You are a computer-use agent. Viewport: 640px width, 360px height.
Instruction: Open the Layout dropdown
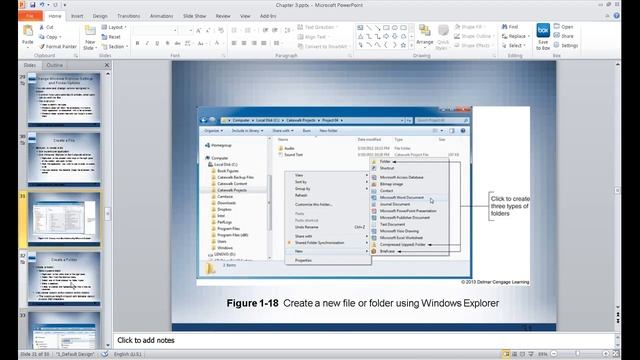pos(114,27)
